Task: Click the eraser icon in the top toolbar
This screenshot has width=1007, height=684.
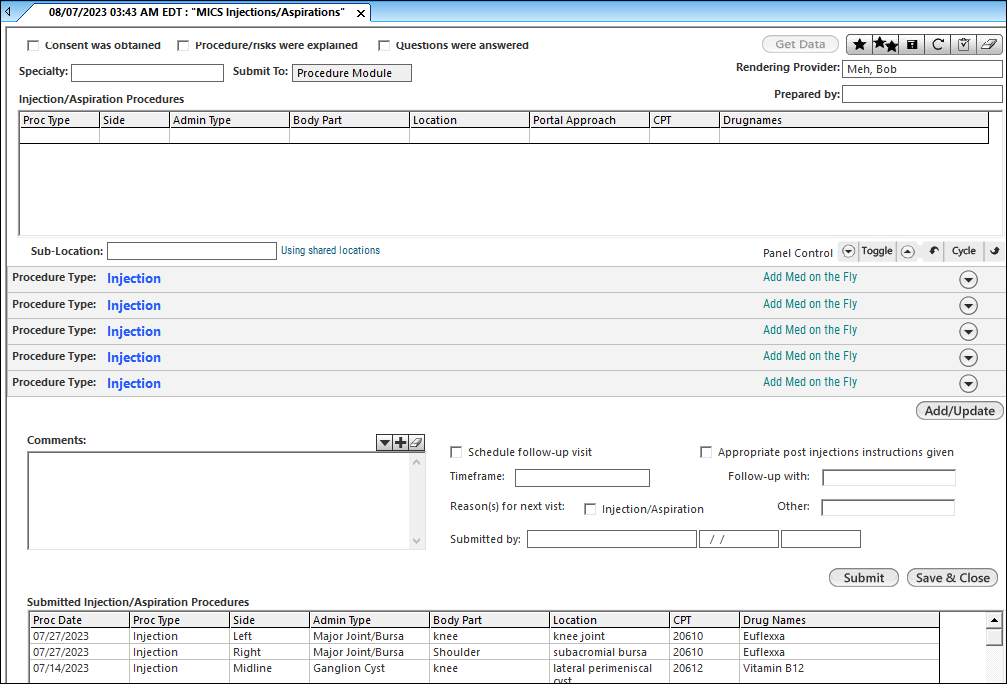Action: point(990,44)
